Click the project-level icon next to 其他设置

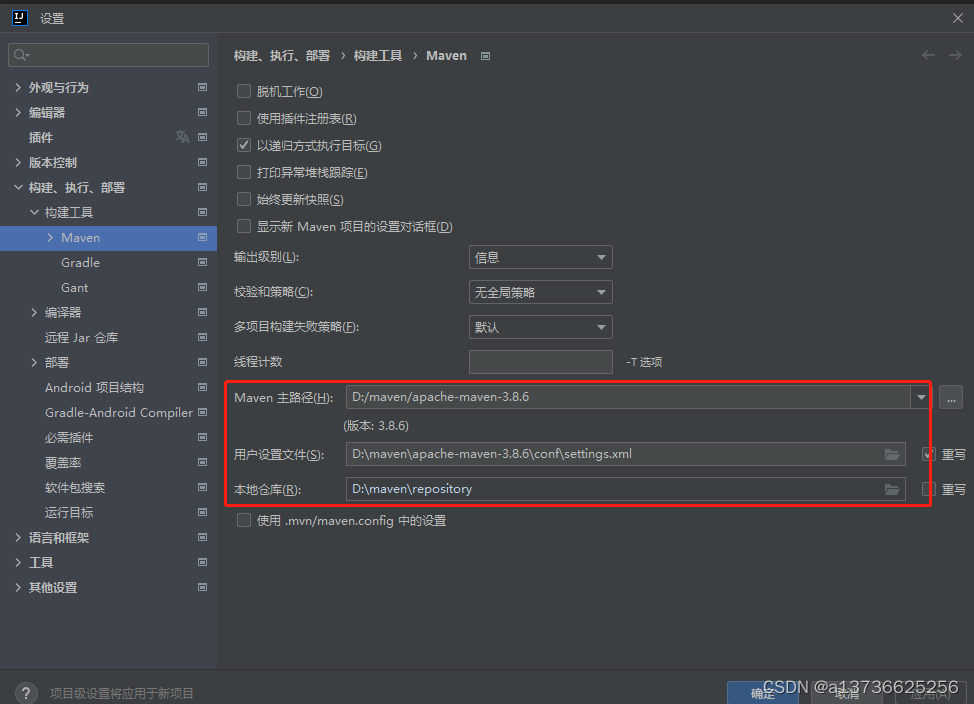coord(203,587)
